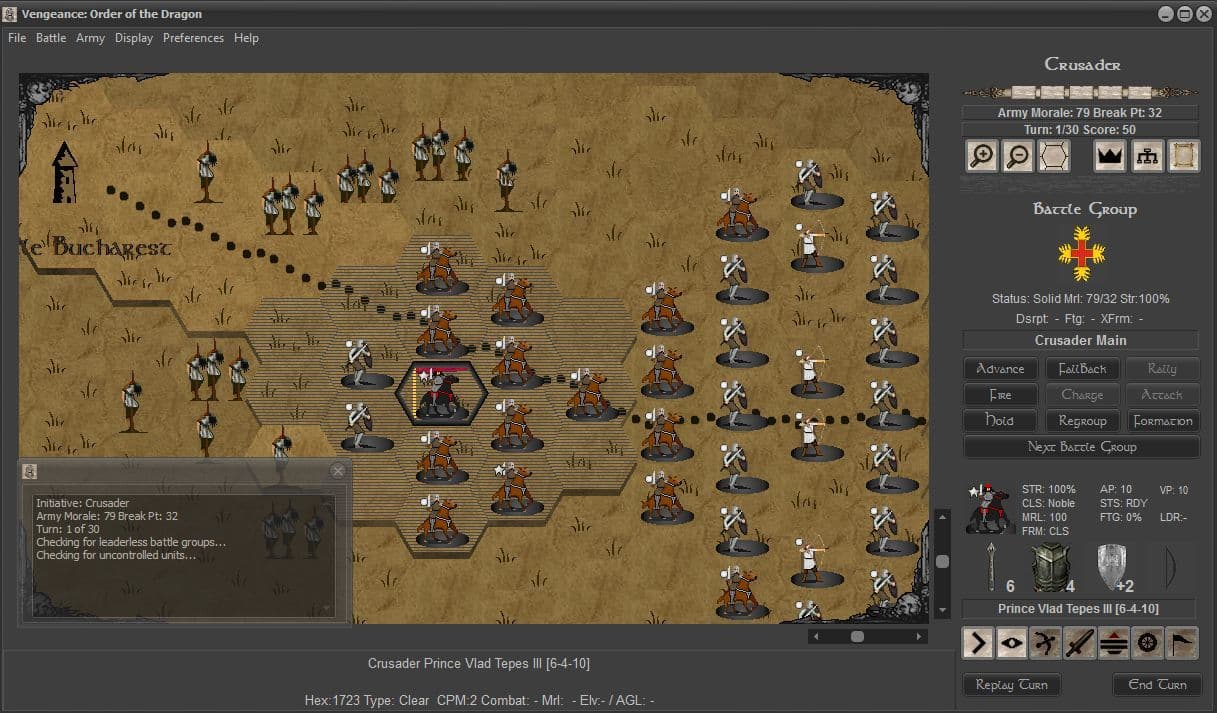The width and height of the screenshot is (1217, 713).
Task: Click the Charge order button
Action: (x=1082, y=395)
